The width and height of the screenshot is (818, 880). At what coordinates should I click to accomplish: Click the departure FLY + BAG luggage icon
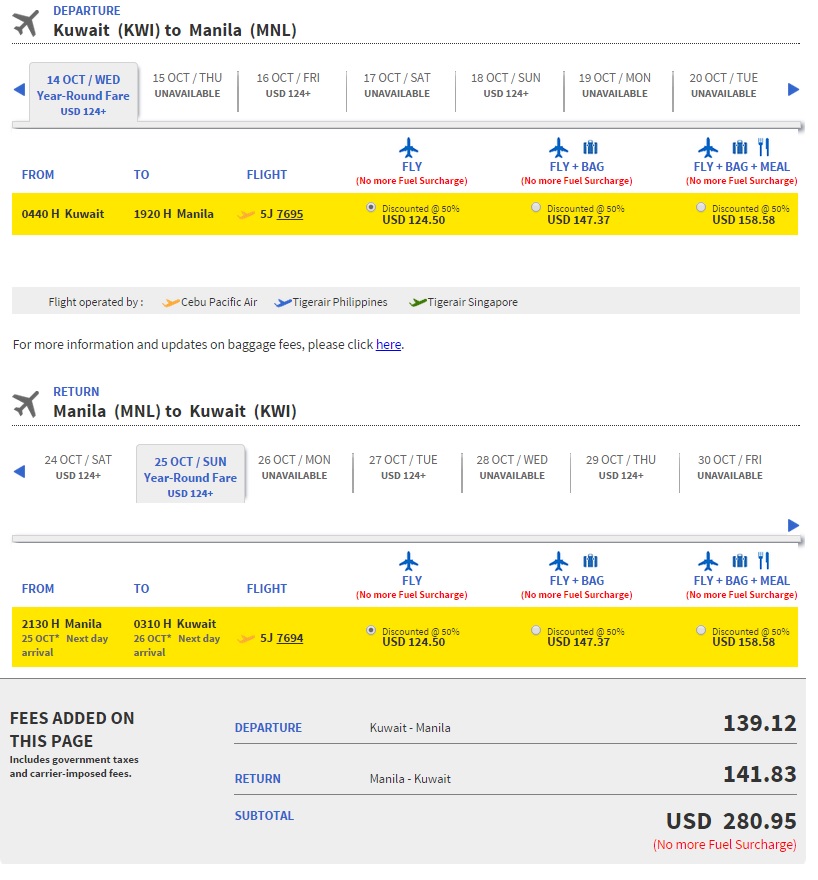[x=590, y=148]
